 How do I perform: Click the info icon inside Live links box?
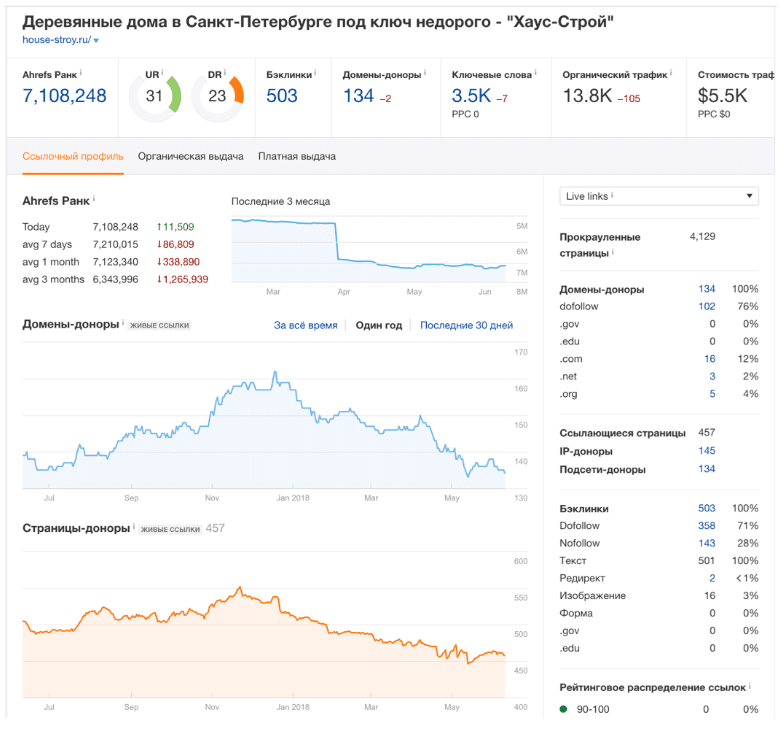[612, 195]
